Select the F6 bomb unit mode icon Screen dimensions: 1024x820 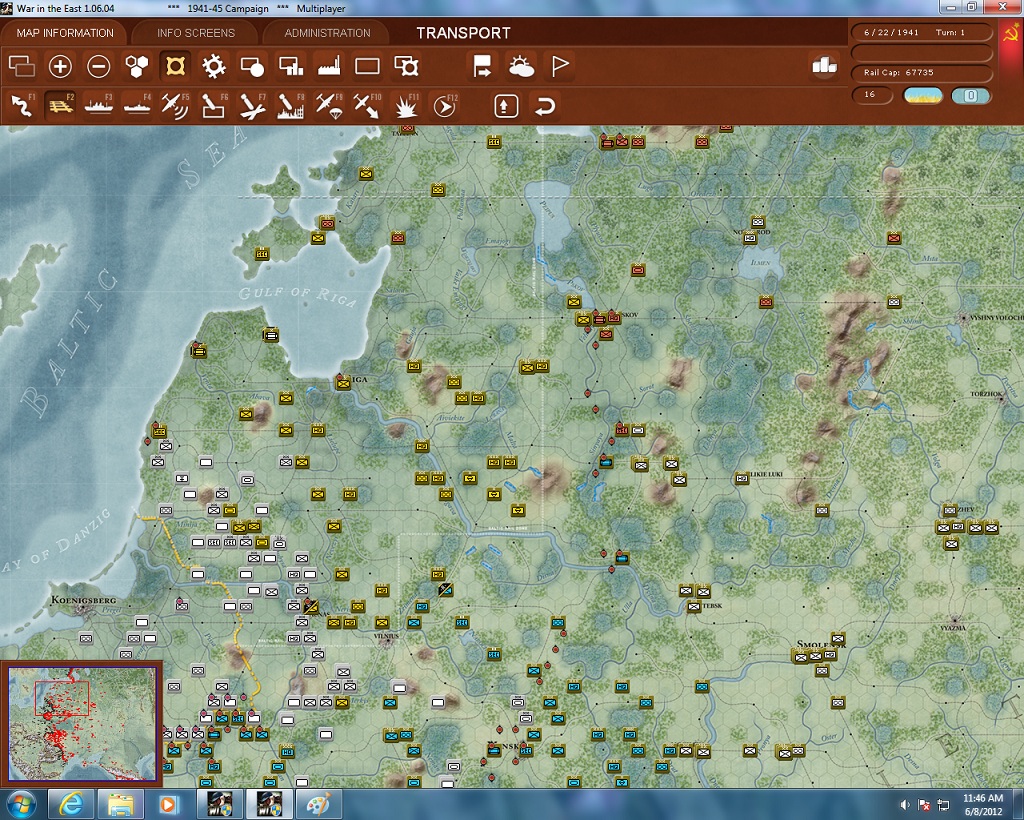point(214,106)
